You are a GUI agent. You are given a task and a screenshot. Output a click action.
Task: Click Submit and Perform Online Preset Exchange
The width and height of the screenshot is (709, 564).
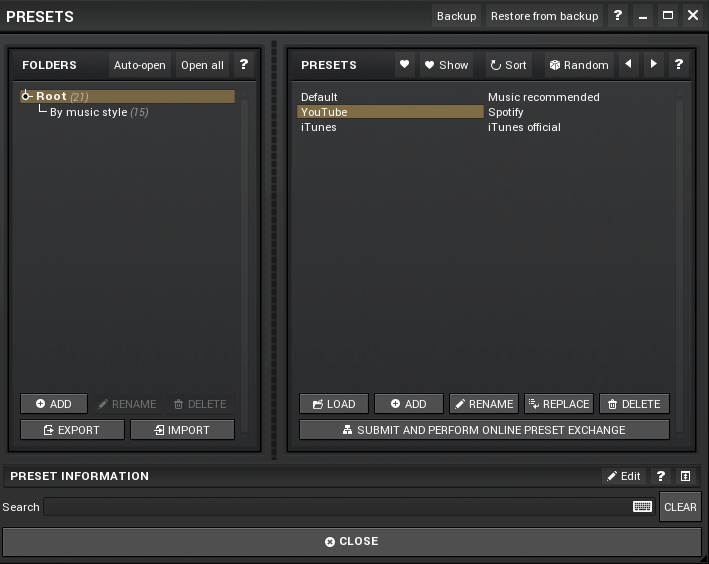click(484, 430)
